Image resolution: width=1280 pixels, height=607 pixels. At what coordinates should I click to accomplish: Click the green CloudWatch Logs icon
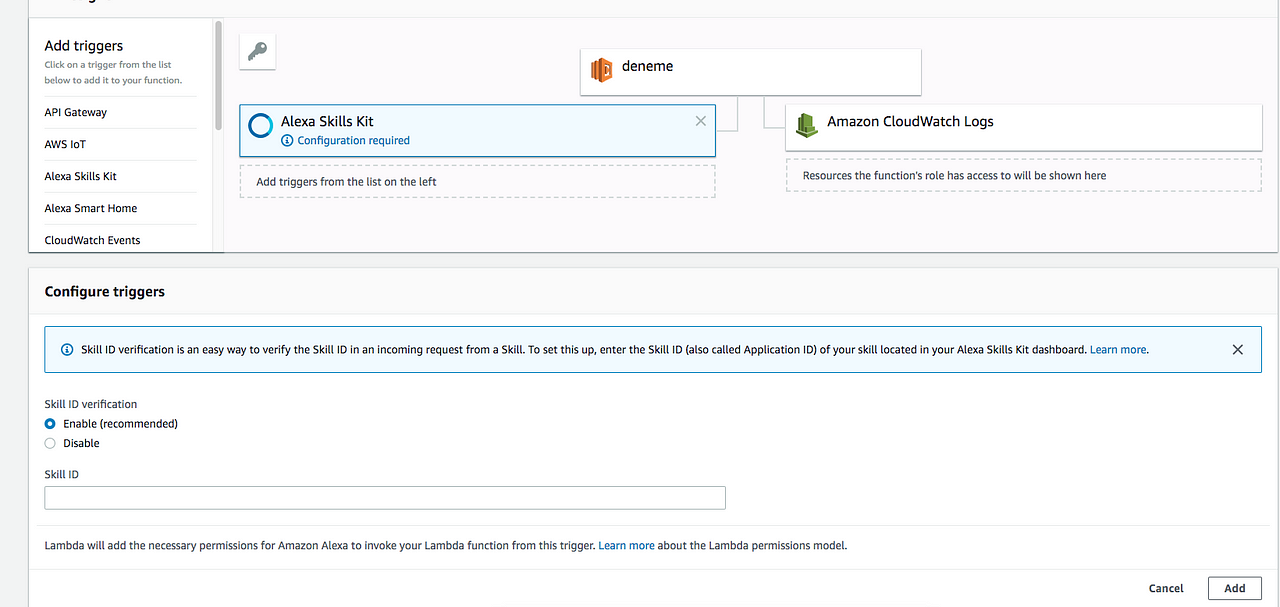click(806, 125)
